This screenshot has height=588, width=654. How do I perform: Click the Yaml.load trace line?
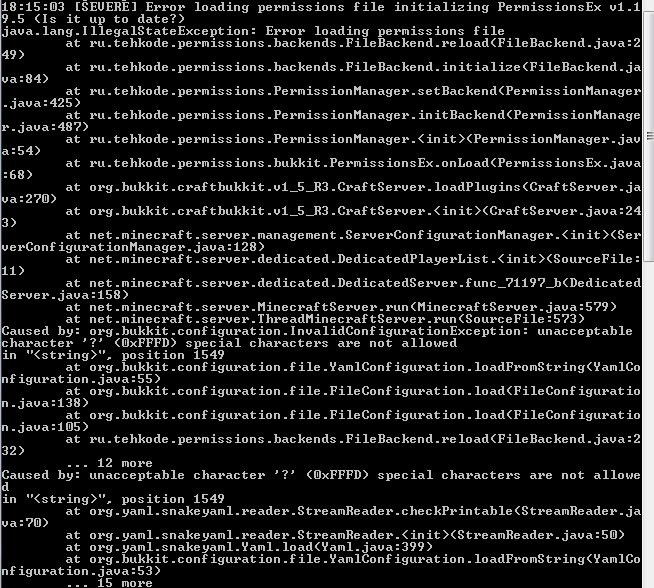pos(249,547)
